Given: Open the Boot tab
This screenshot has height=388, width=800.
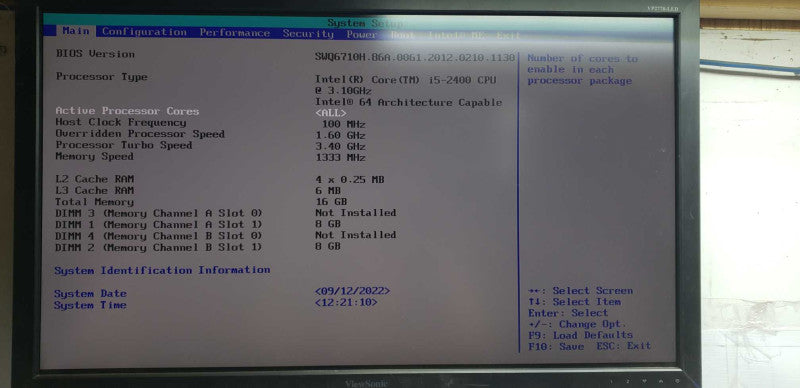Looking at the screenshot, I should tap(403, 35).
